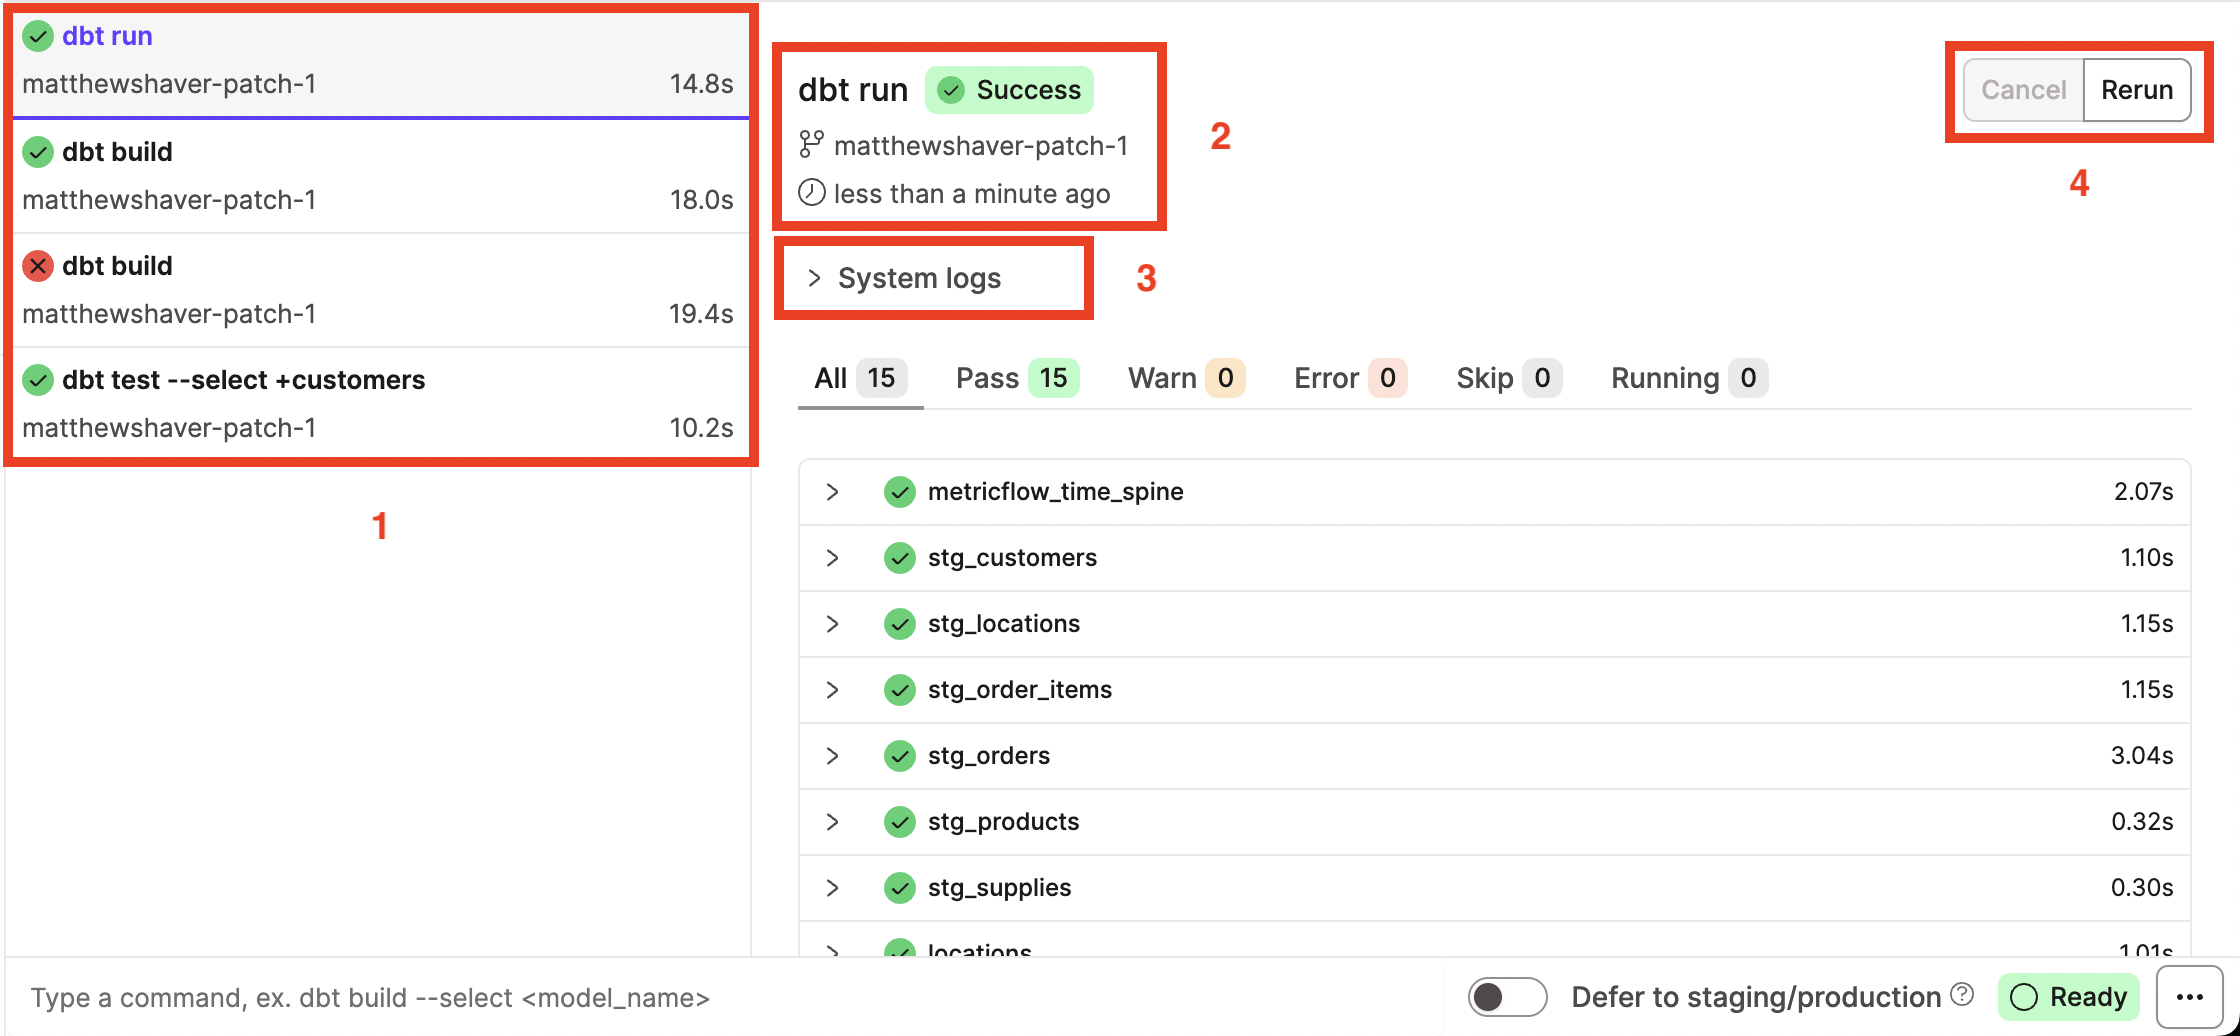Click the red failure icon on the failed dbt build
This screenshot has width=2240, height=1036.
coord(37,265)
